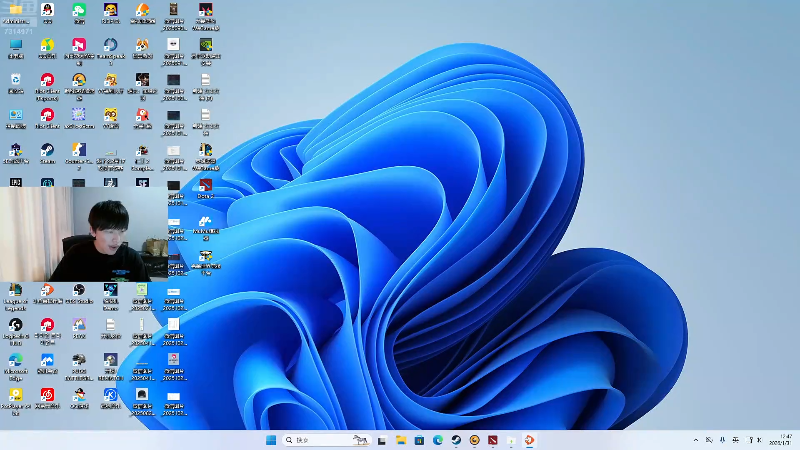Open the QQ penguin desktop icon
800x450 pixels.
tap(47, 10)
